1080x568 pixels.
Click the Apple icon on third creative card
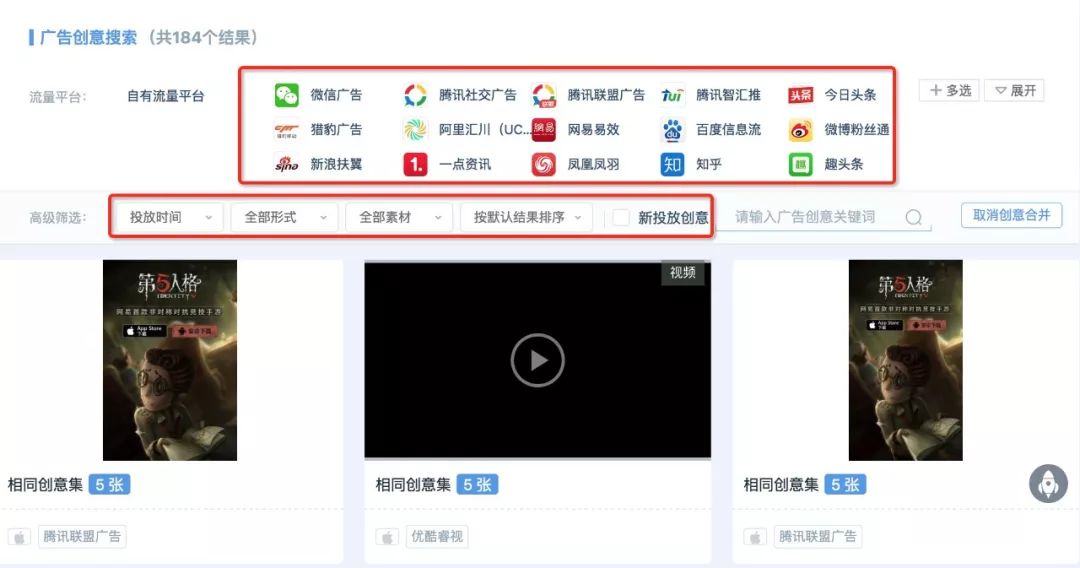pyautogui.click(x=755, y=537)
